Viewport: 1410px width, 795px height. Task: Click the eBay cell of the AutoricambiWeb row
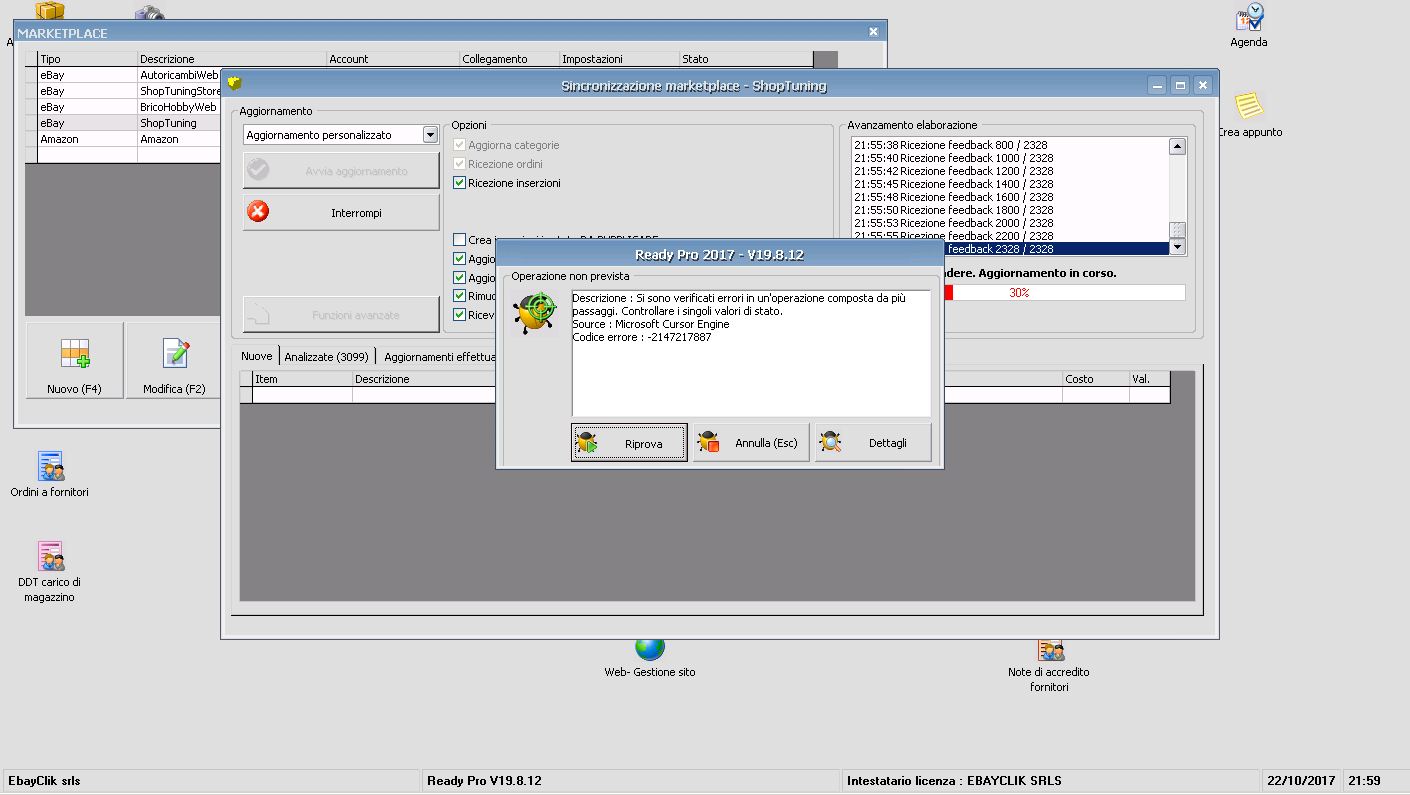(x=87, y=75)
